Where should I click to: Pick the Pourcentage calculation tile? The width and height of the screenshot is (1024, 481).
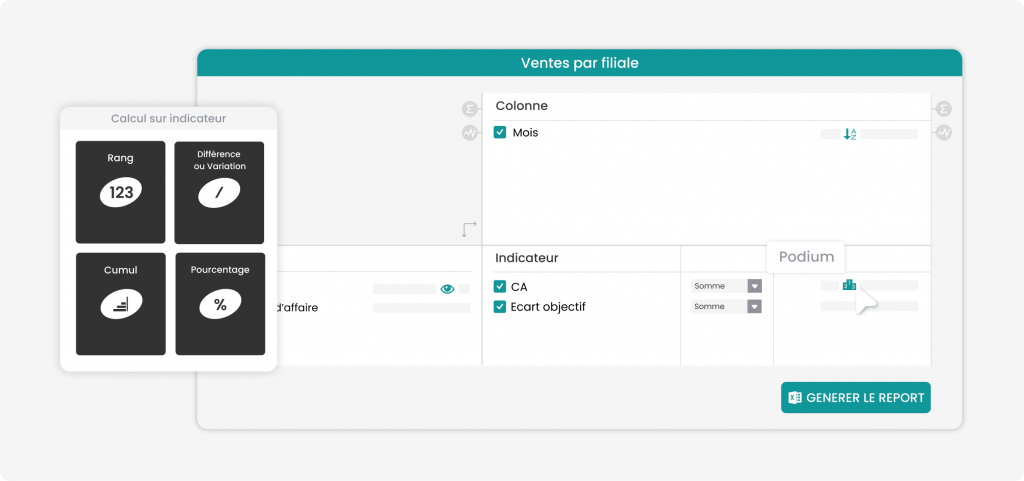click(x=220, y=304)
